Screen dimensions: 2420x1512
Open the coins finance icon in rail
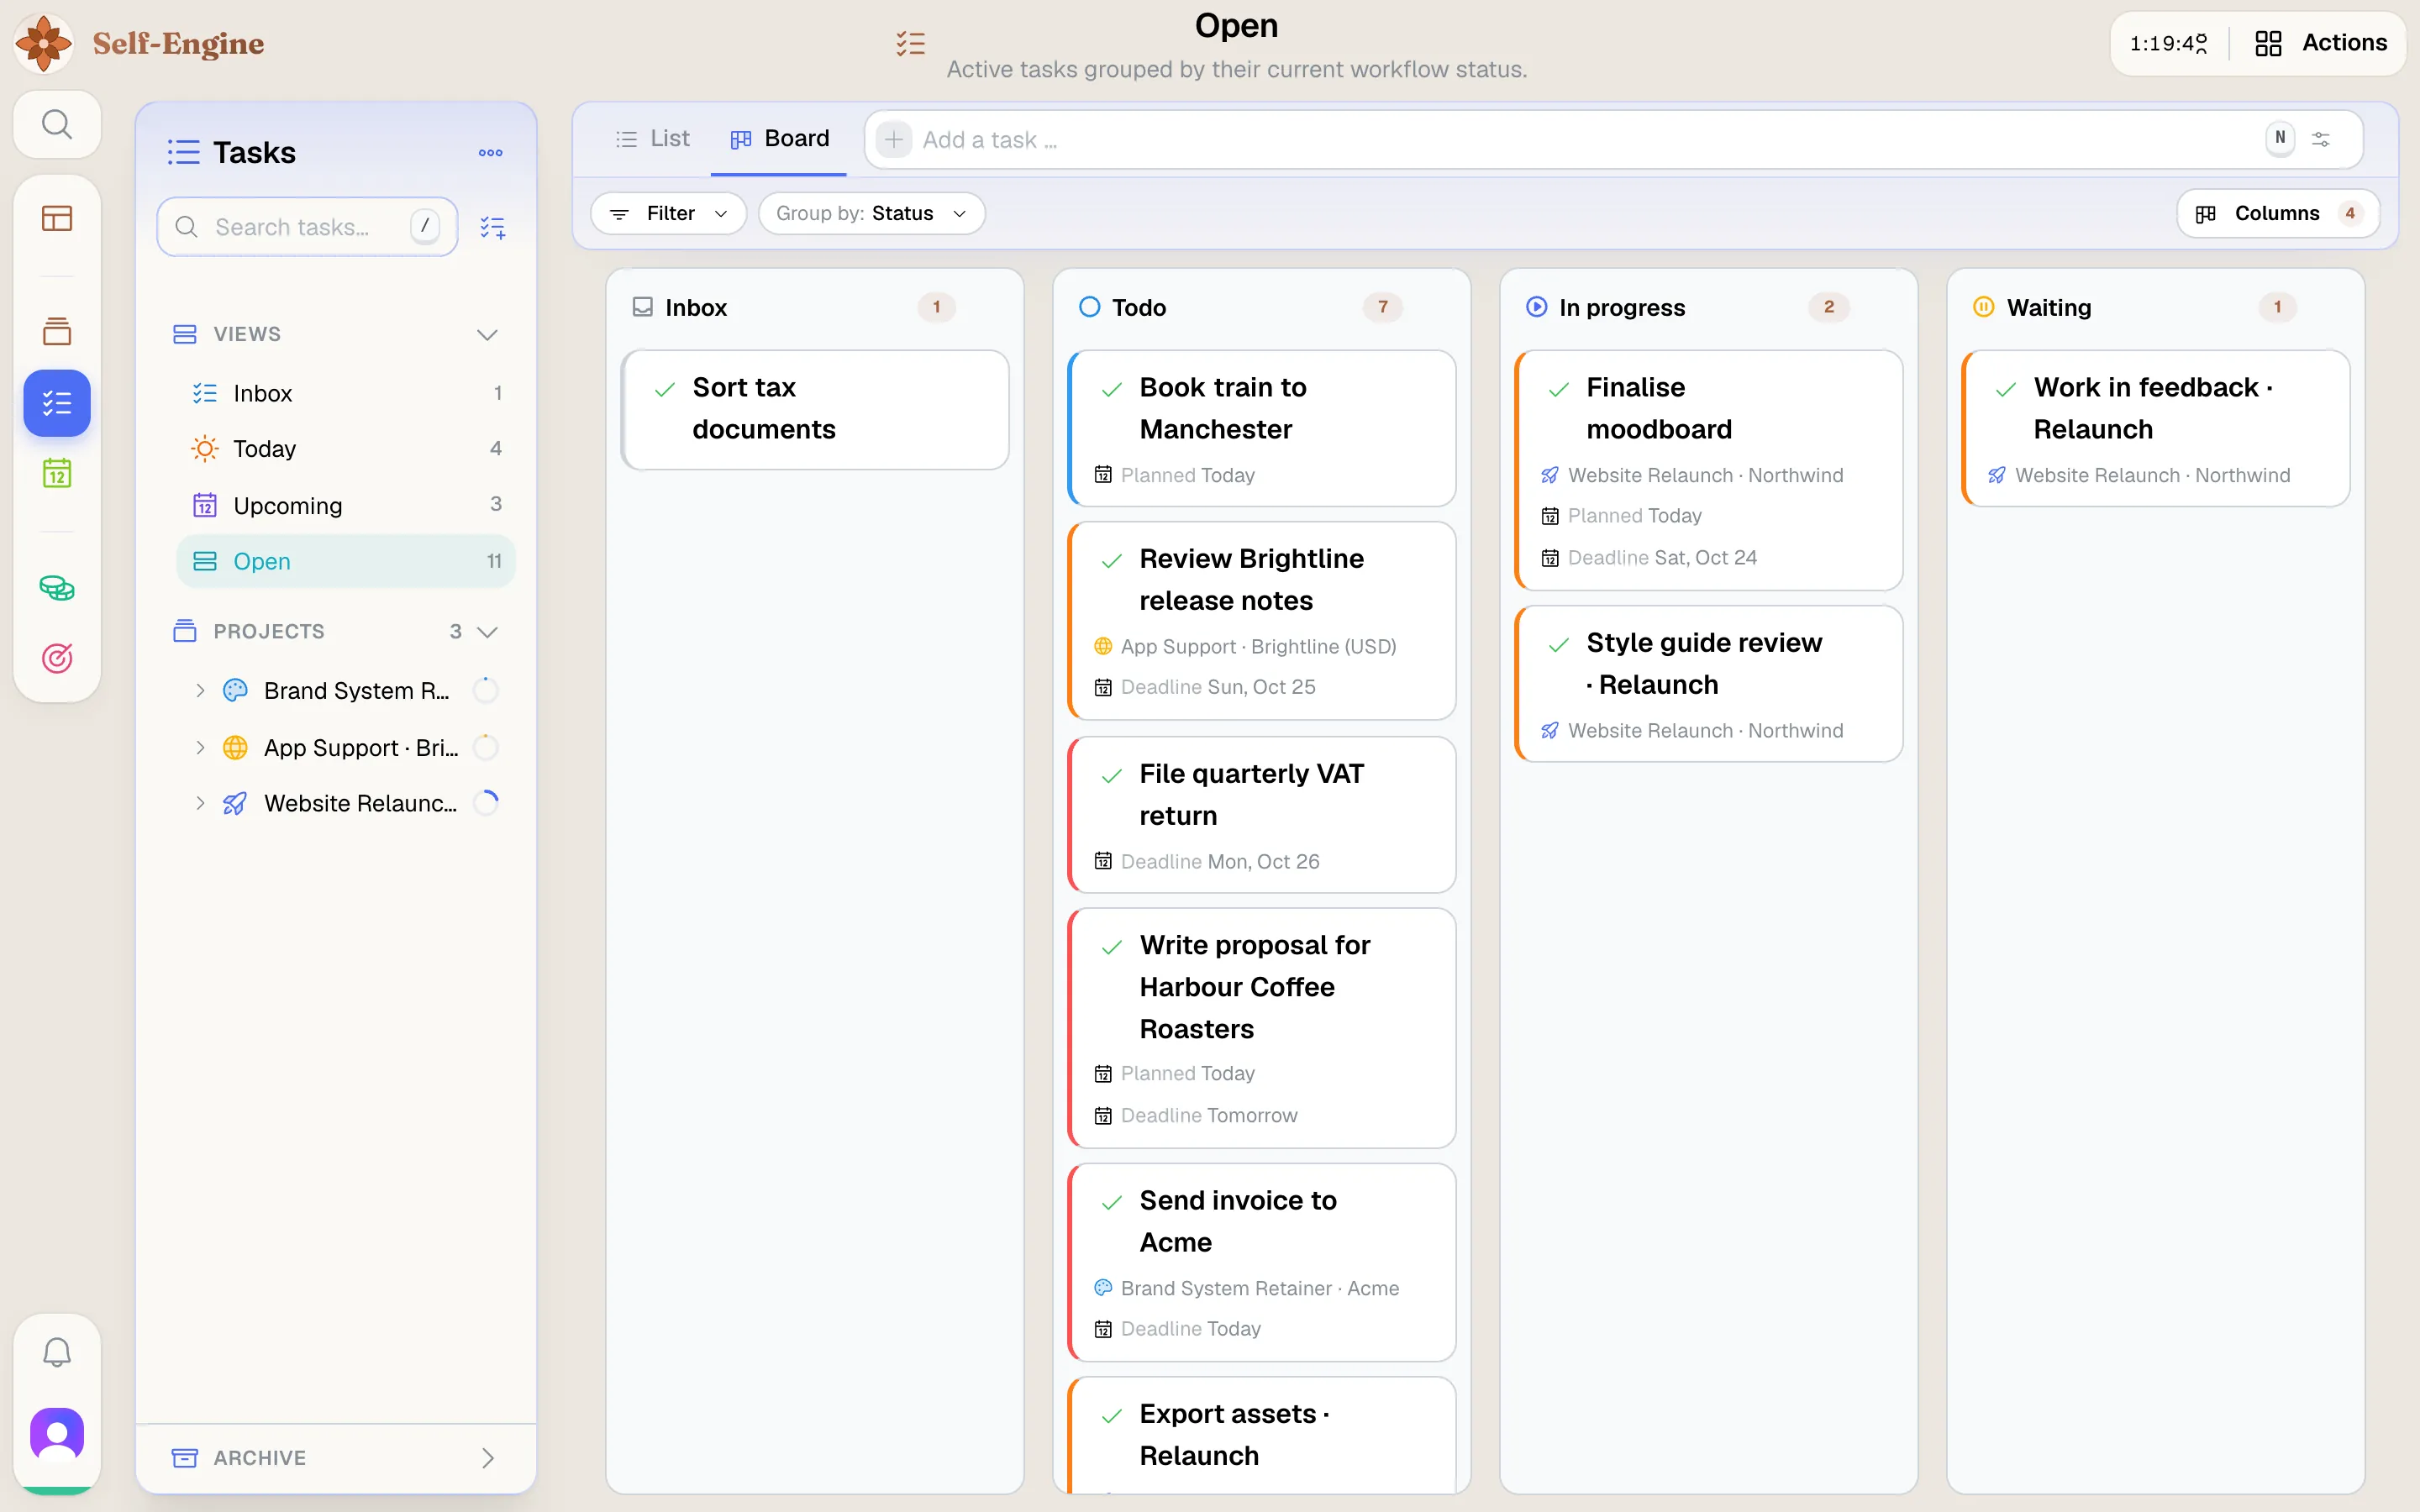coord(57,588)
